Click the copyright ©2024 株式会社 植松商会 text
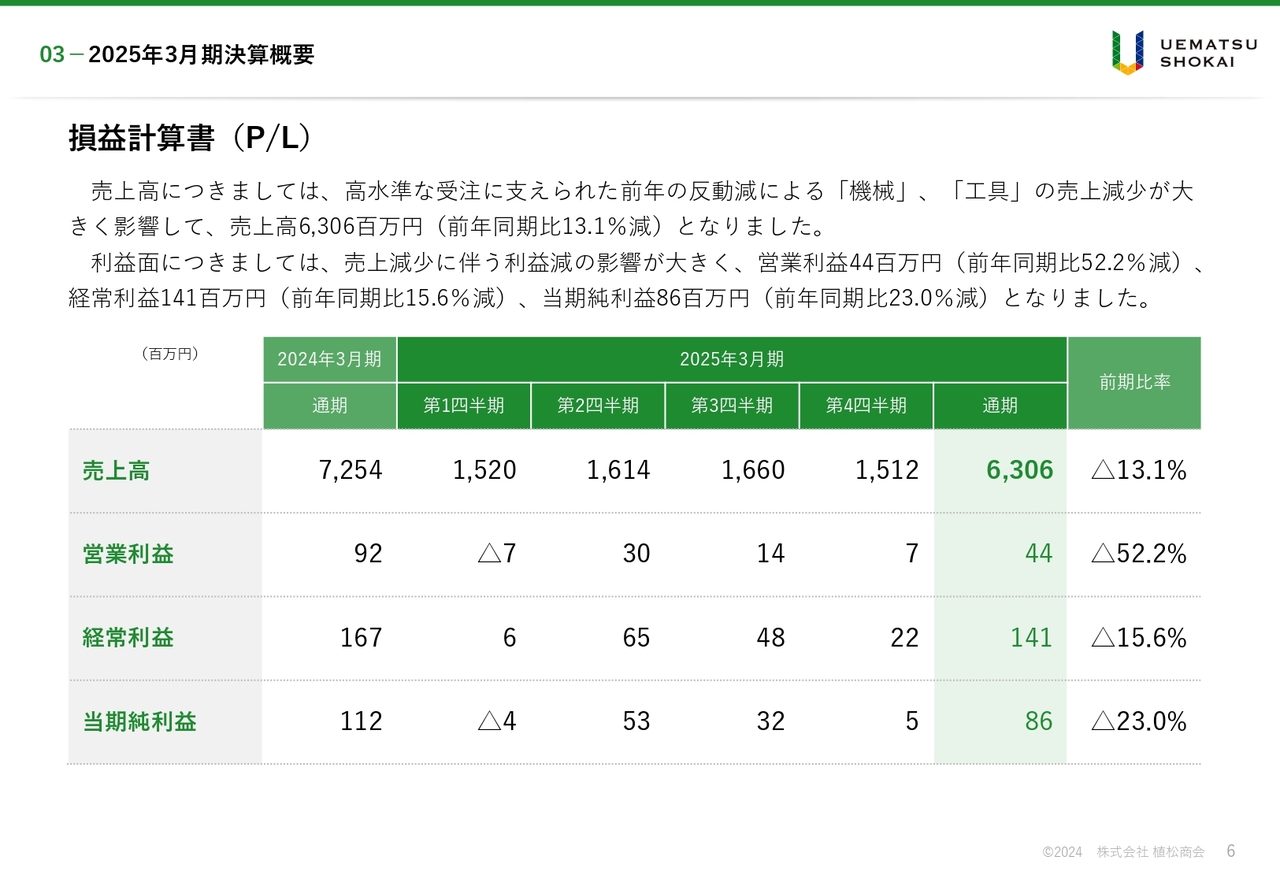 (x=1124, y=852)
